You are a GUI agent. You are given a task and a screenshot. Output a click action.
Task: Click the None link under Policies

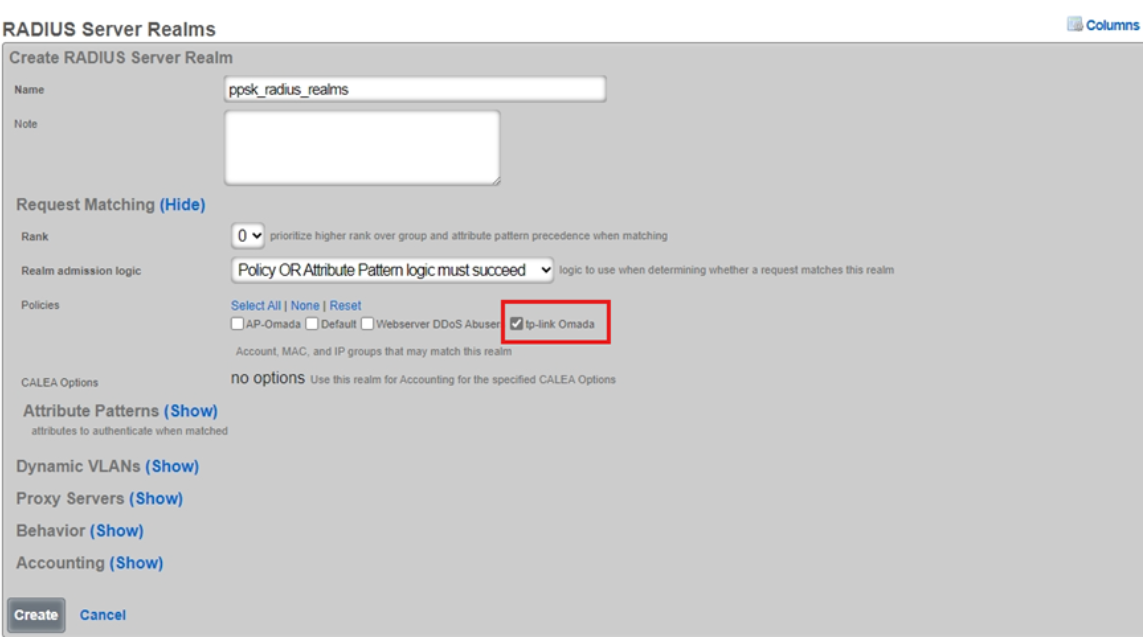pyautogui.click(x=305, y=306)
